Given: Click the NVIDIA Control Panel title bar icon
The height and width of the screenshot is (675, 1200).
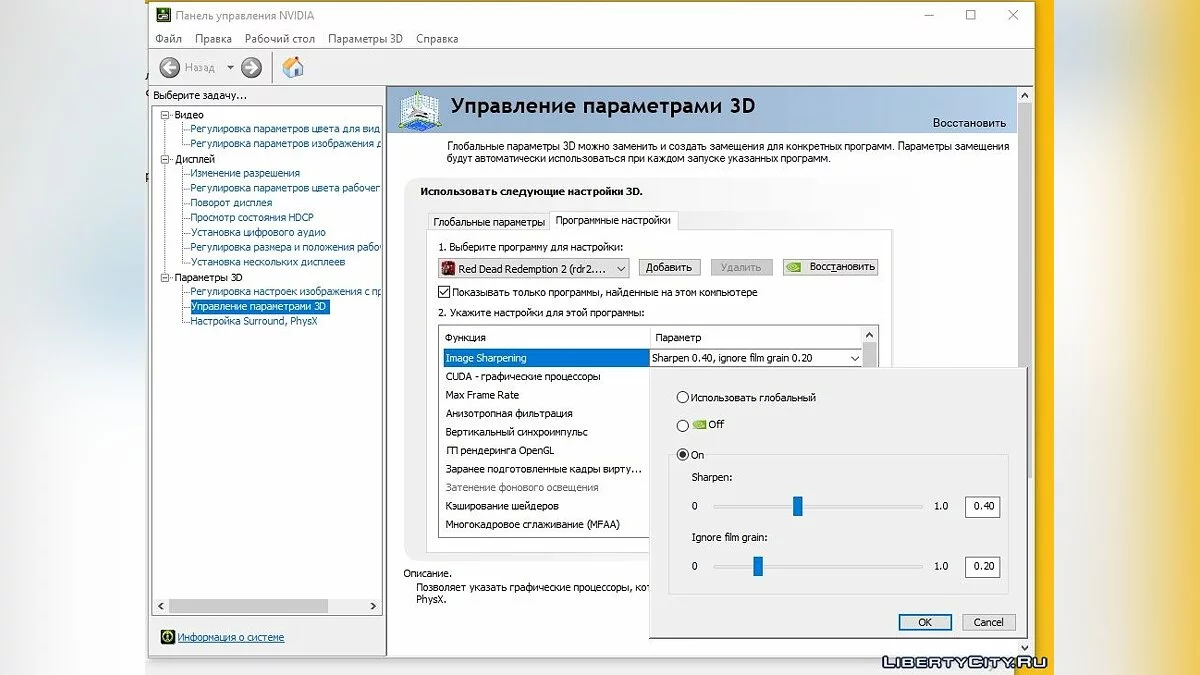Looking at the screenshot, I should 162,15.
